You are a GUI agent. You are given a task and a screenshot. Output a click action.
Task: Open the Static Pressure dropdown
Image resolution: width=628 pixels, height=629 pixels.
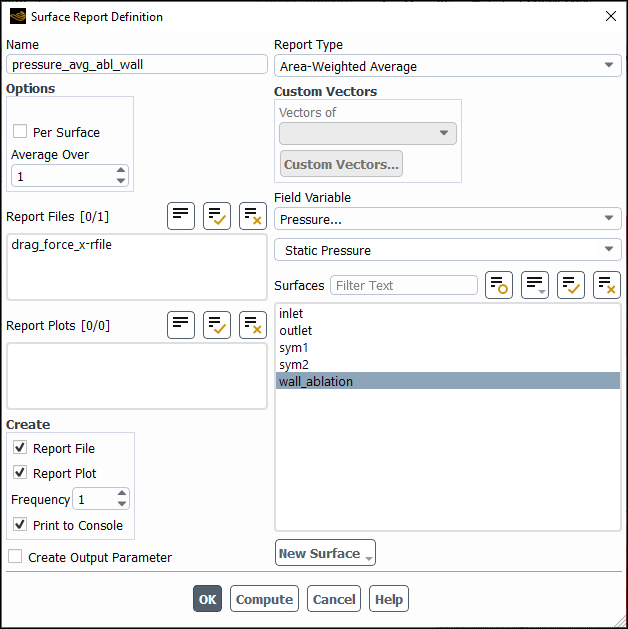click(448, 250)
